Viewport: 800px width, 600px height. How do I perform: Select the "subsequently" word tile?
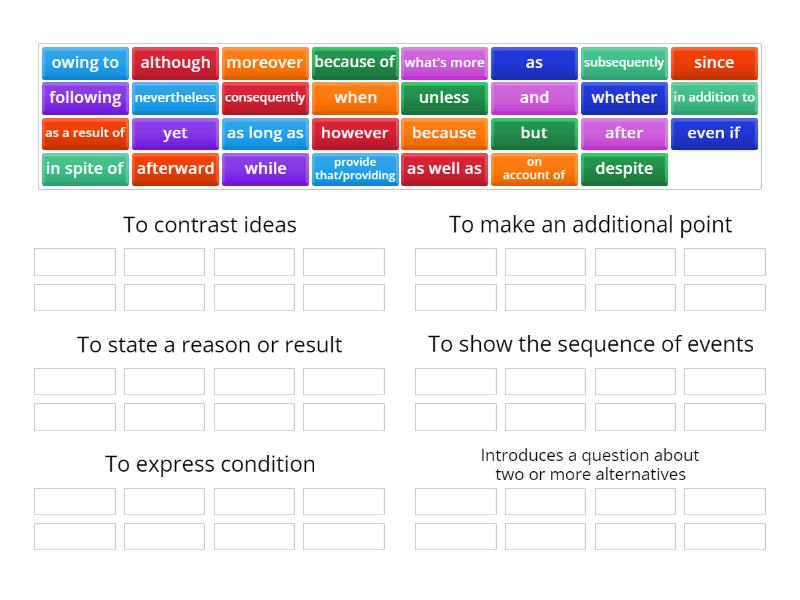[x=624, y=63]
